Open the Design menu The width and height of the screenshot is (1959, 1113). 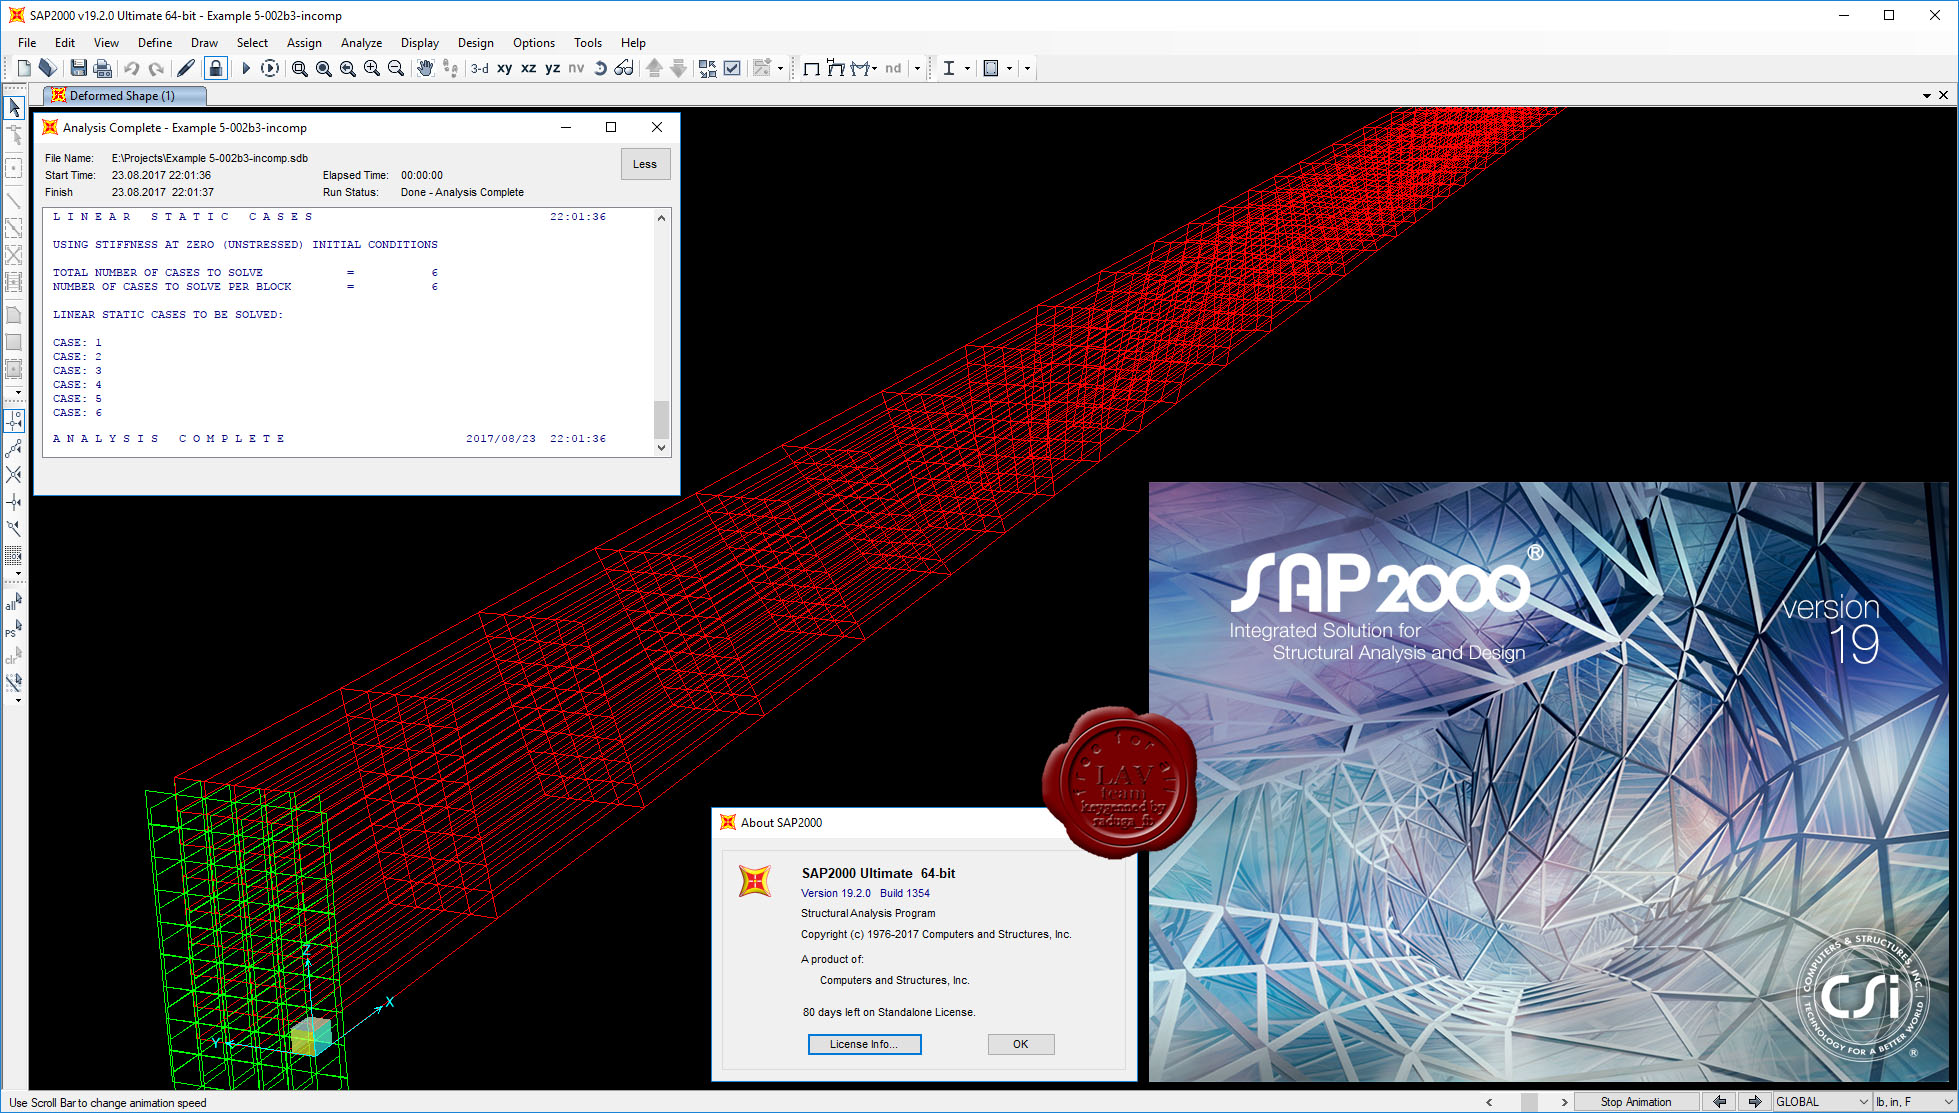[x=476, y=42]
